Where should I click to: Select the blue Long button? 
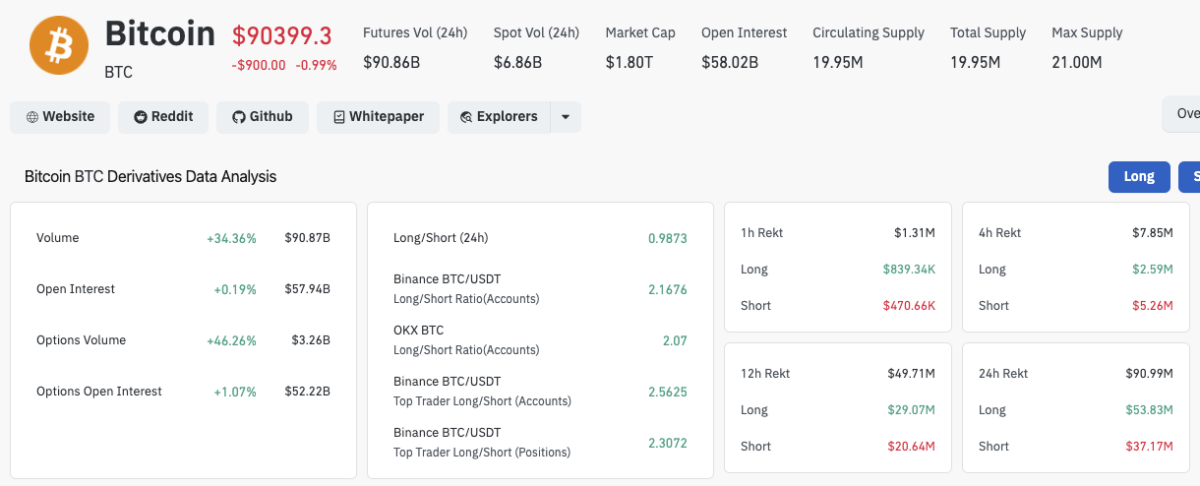pos(1138,176)
